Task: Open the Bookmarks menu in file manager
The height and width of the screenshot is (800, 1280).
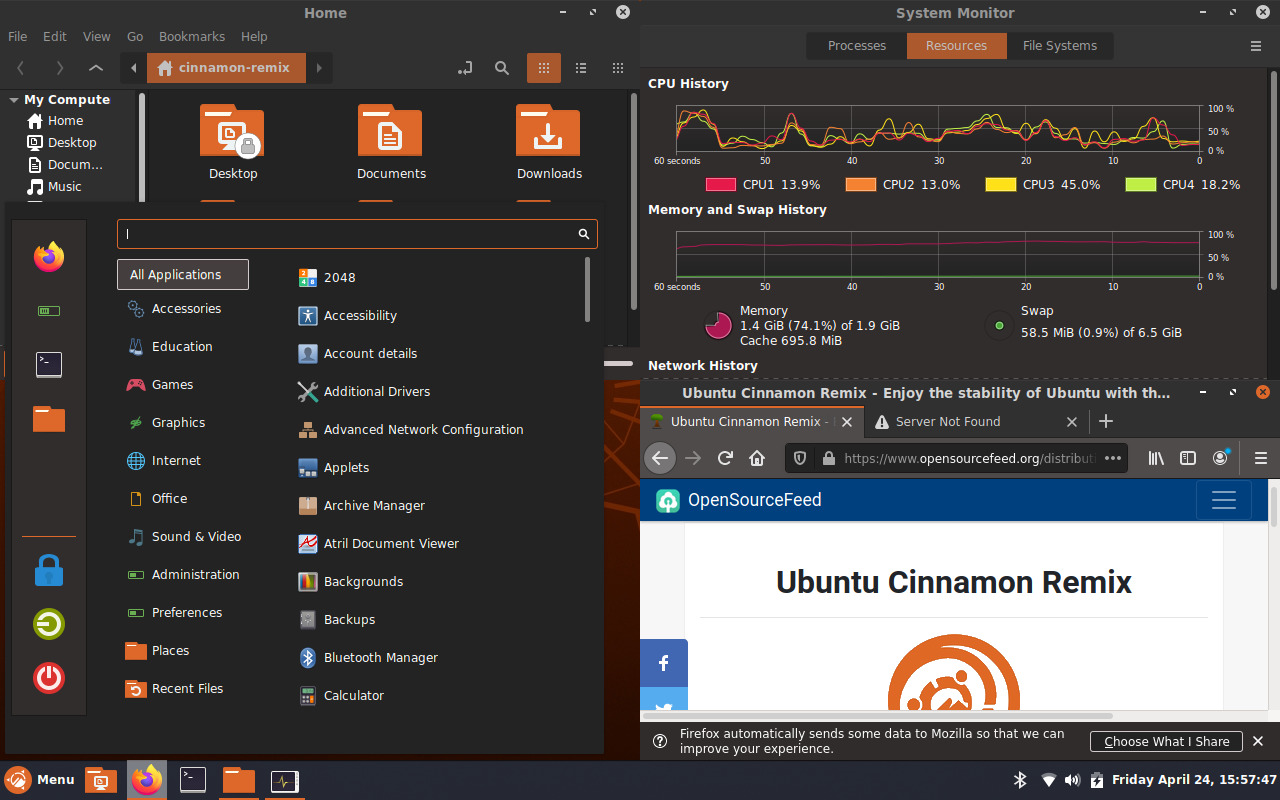Action: (x=191, y=36)
